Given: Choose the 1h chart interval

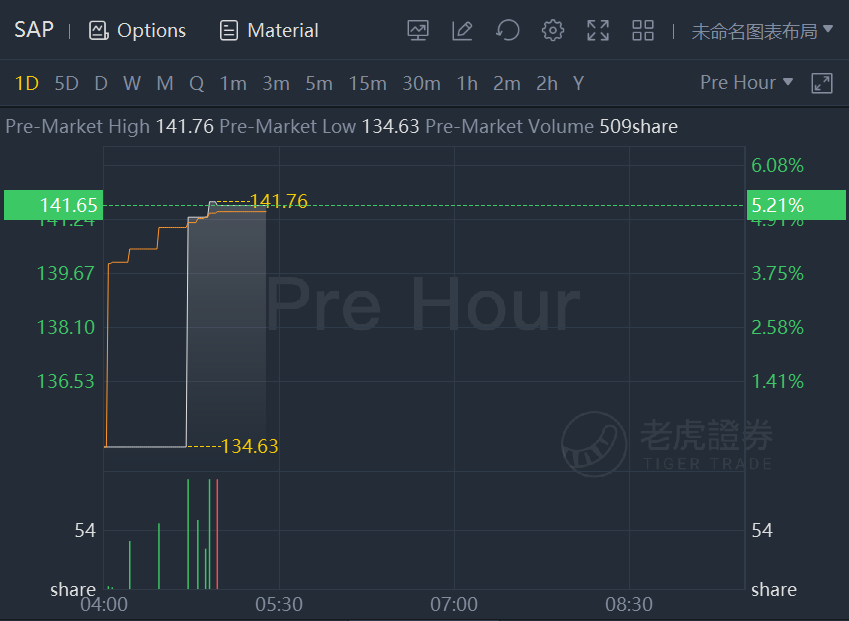Looking at the screenshot, I should 467,83.
